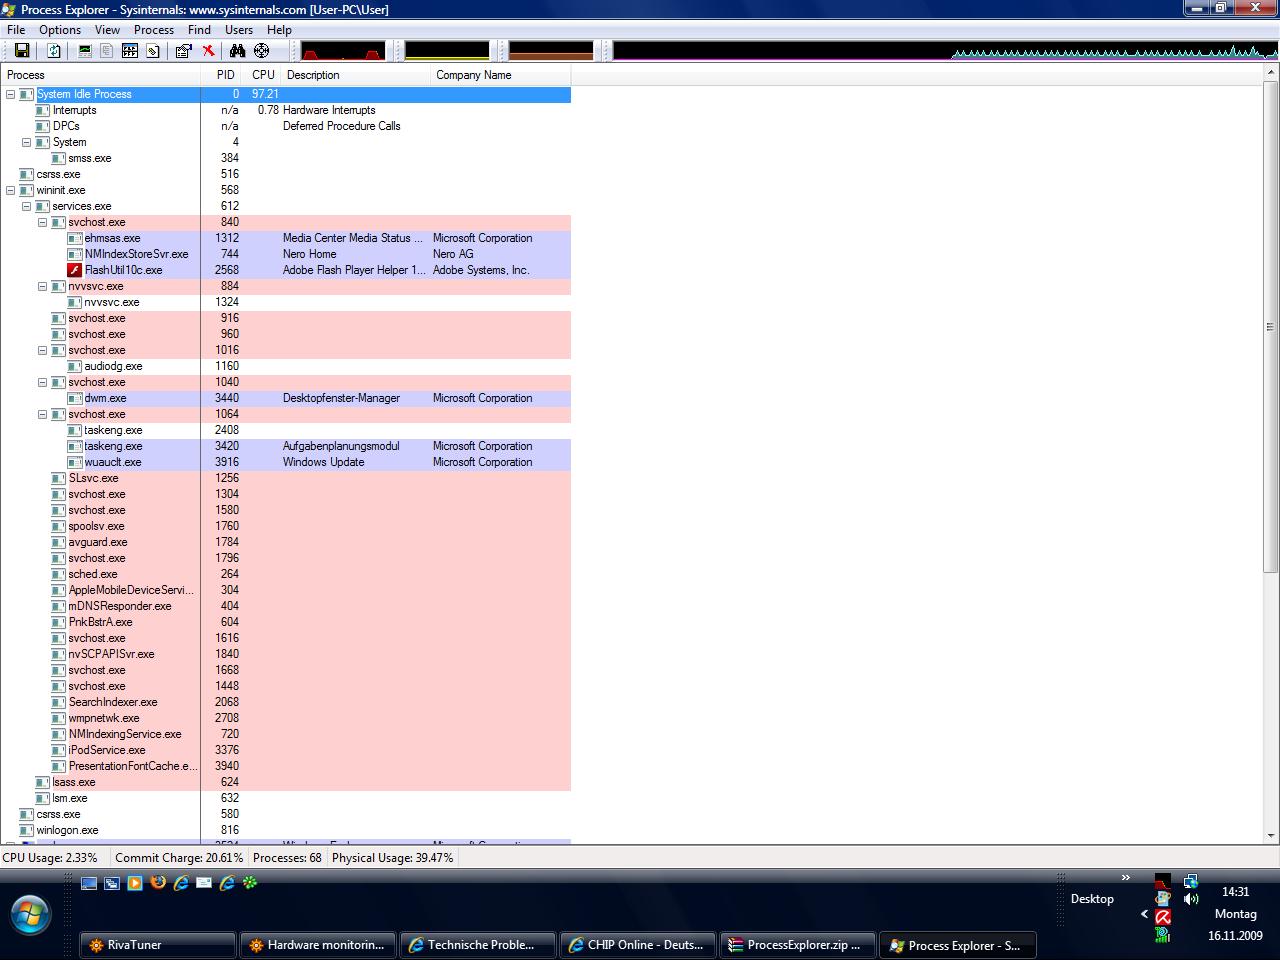This screenshot has width=1280, height=960.
Task: Click Show Desktop in Quick Launch
Action: point(89,883)
